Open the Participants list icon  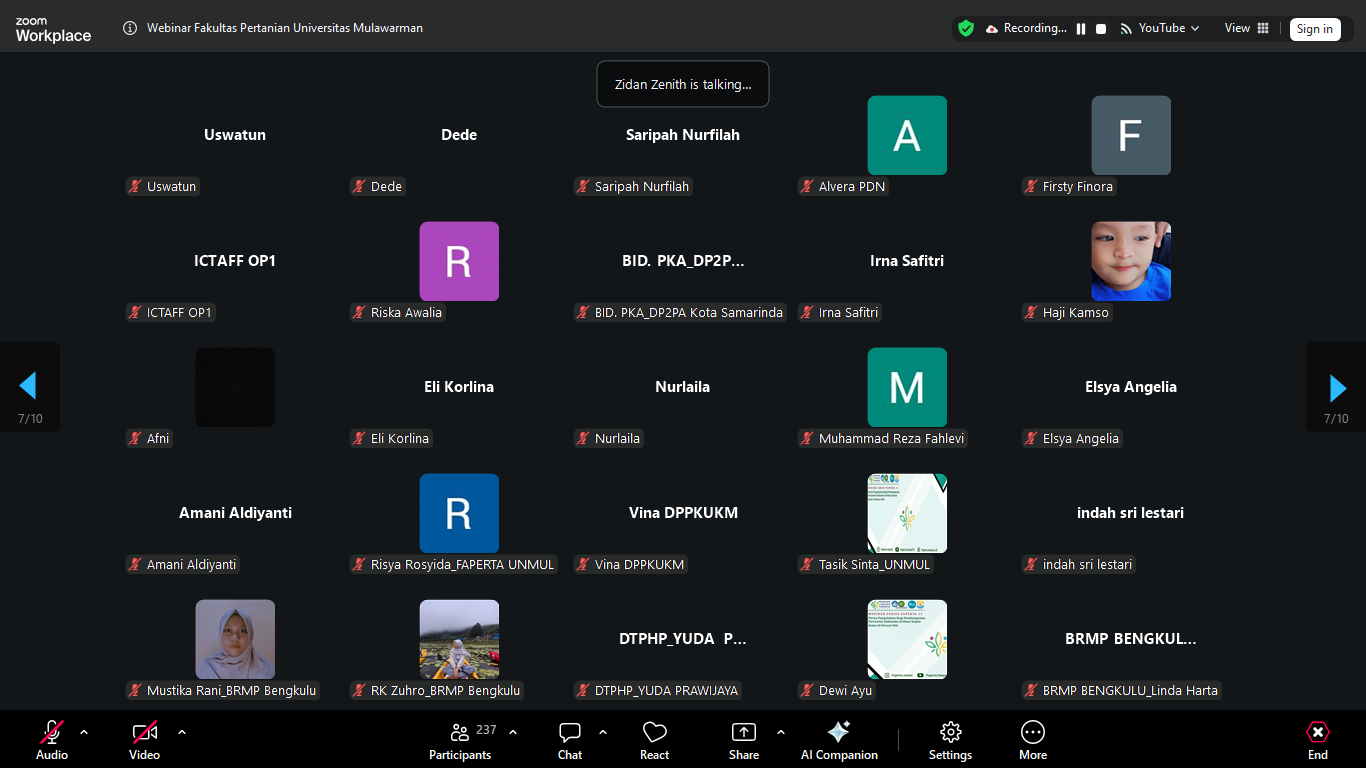pyautogui.click(x=460, y=733)
